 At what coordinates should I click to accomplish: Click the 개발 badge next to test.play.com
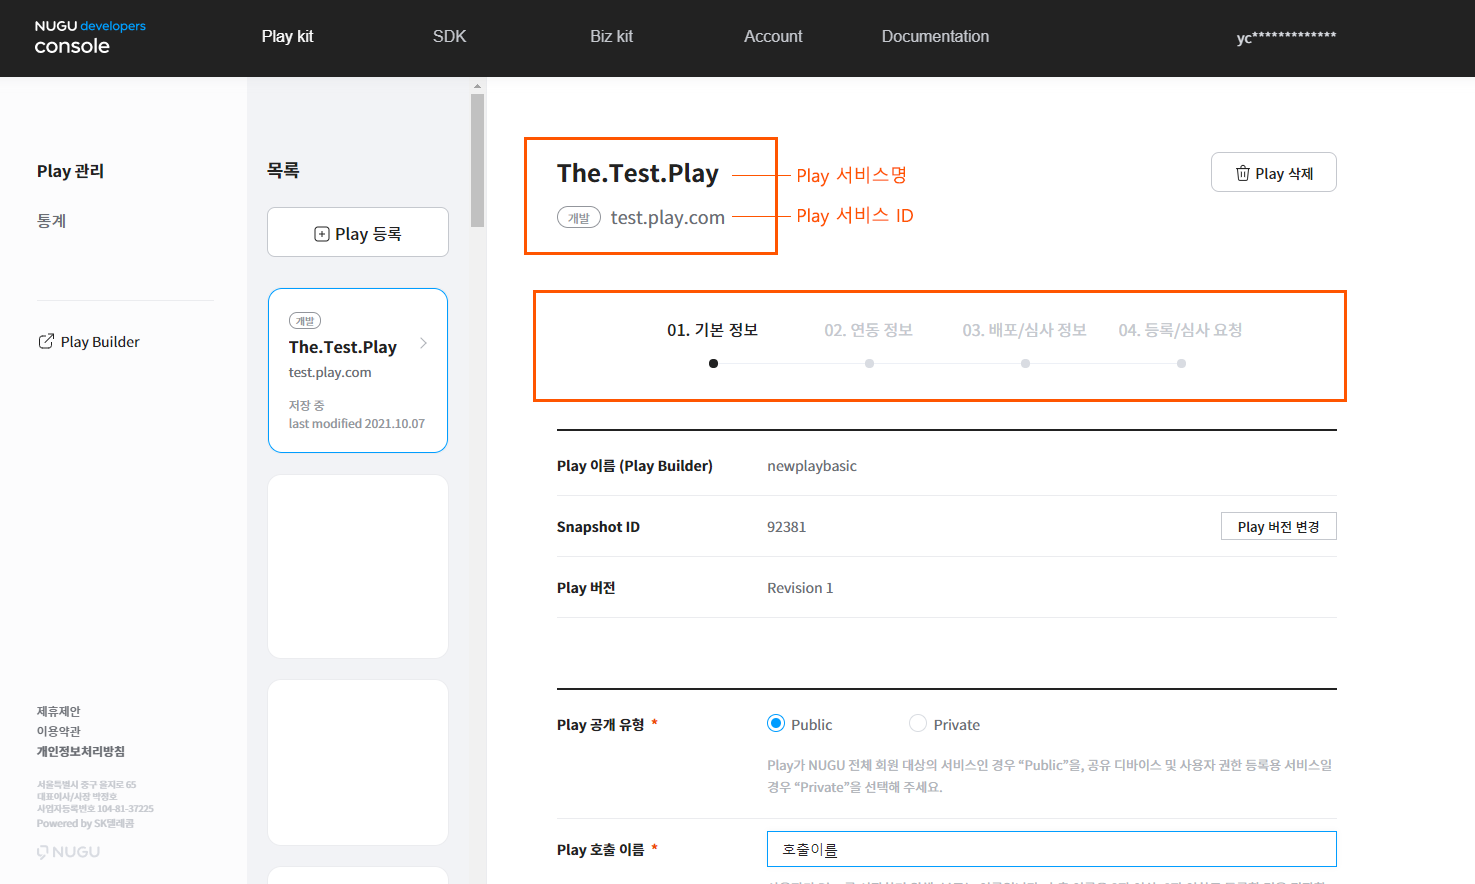click(578, 217)
